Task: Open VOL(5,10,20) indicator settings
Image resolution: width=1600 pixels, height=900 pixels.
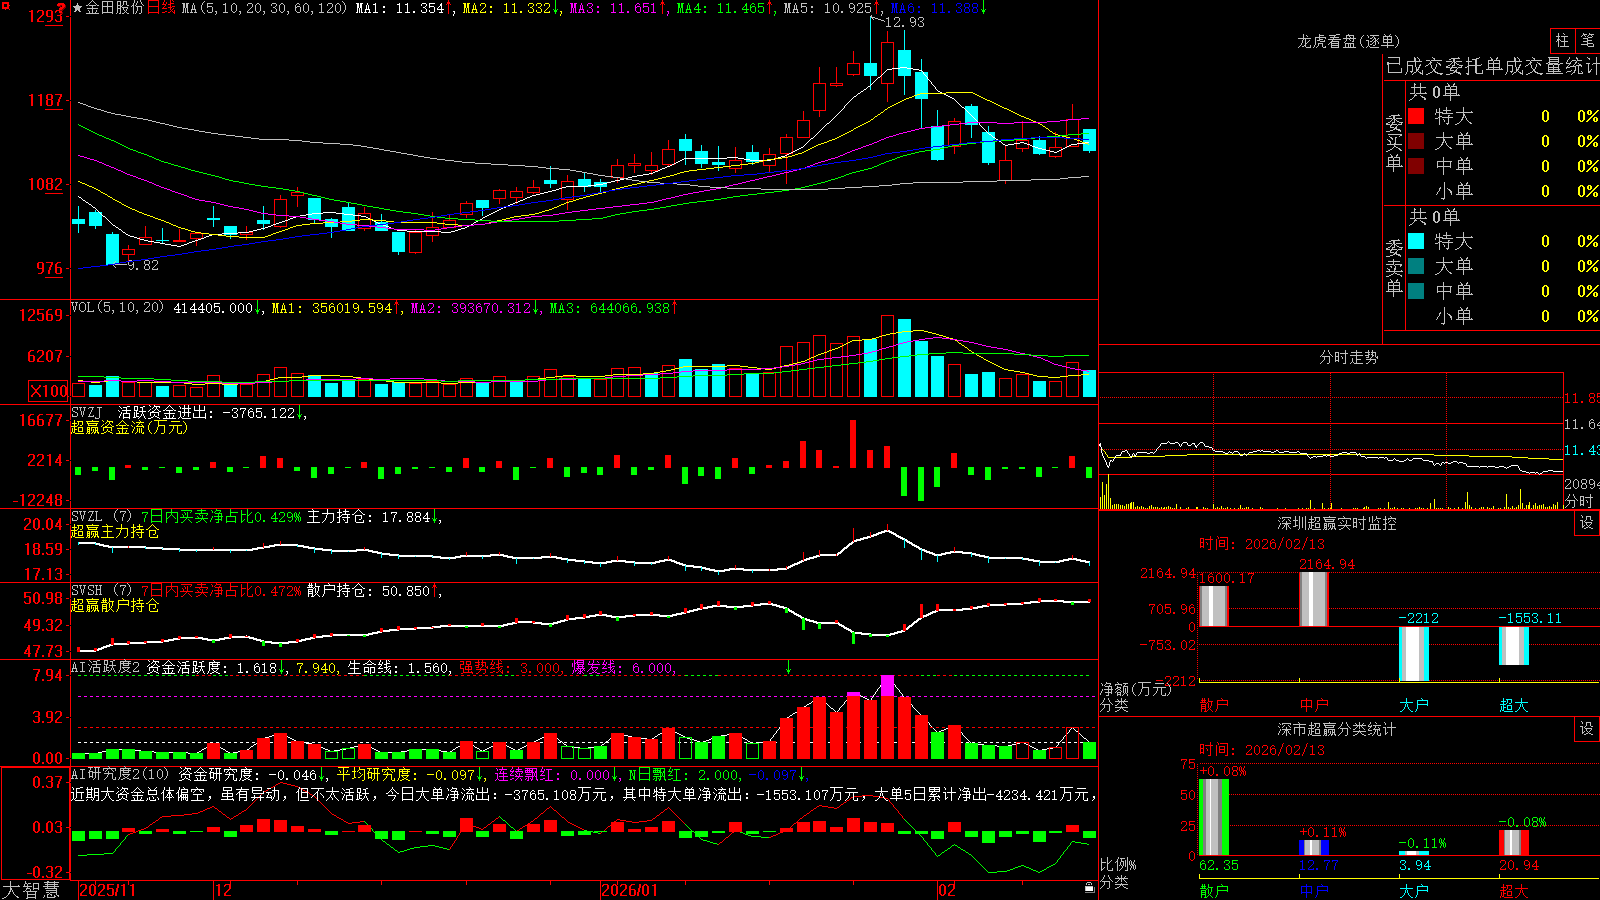Action: [117, 308]
